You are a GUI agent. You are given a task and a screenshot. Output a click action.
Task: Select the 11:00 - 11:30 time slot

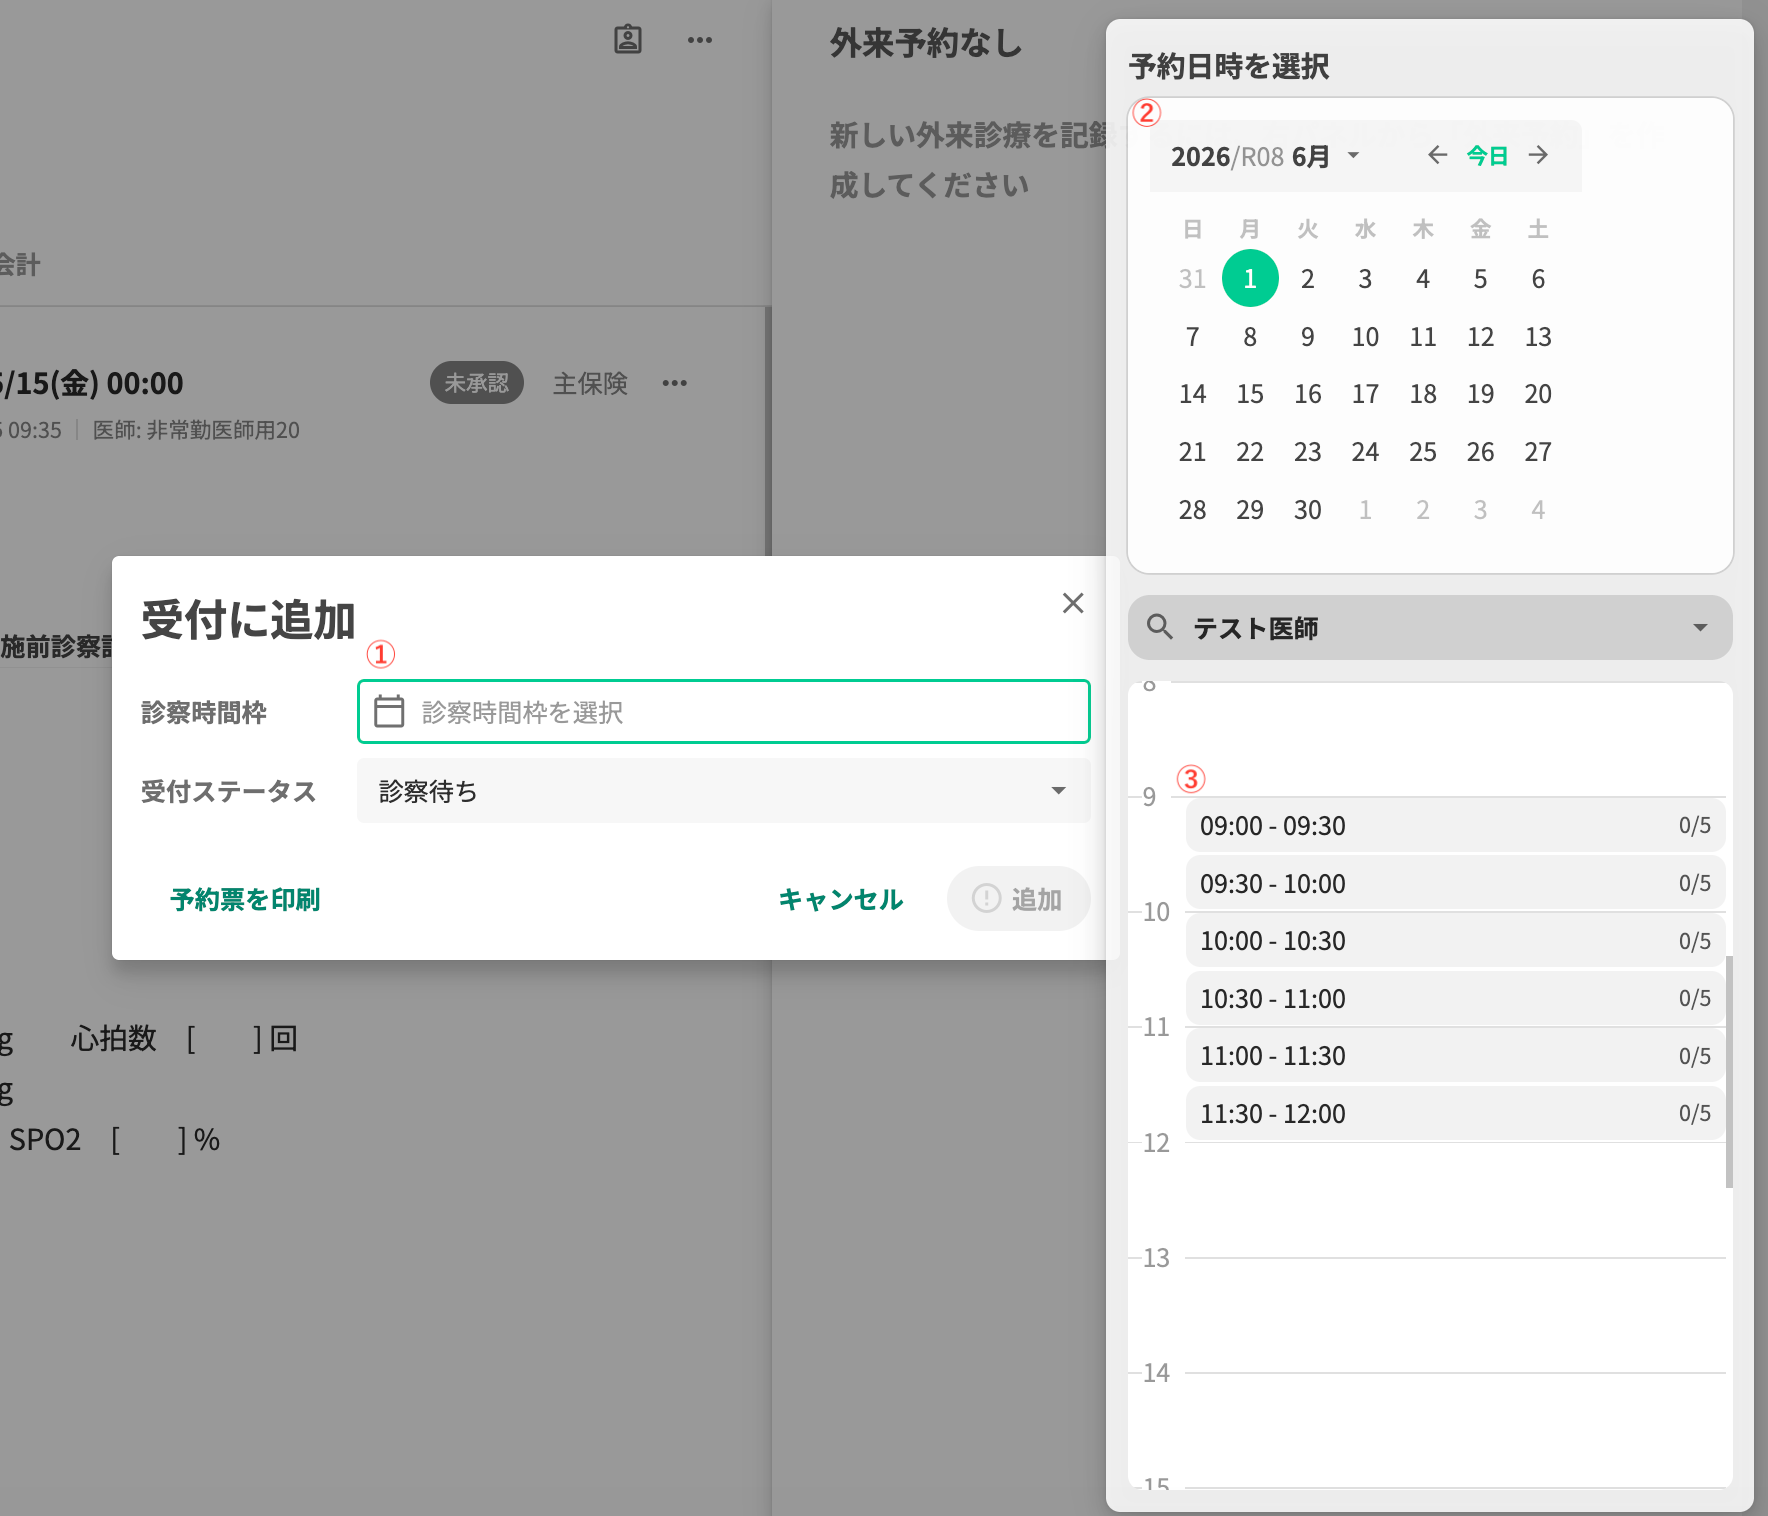click(x=1455, y=1056)
